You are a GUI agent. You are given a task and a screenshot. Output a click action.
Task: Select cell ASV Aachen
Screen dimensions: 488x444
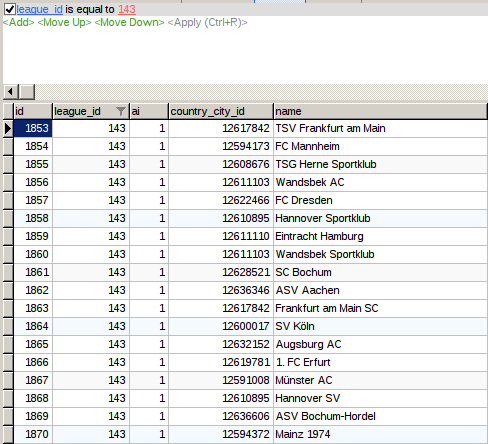tap(380, 290)
